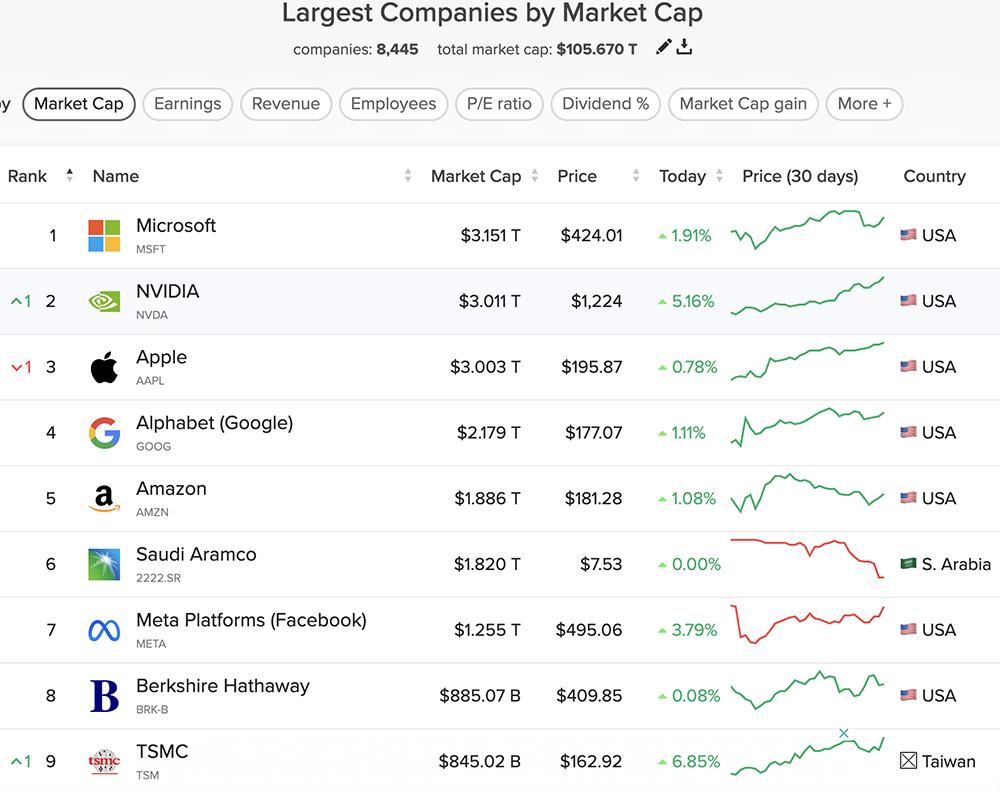Image resolution: width=1000 pixels, height=792 pixels.
Task: Open the Dividend % ranking
Action: (605, 104)
